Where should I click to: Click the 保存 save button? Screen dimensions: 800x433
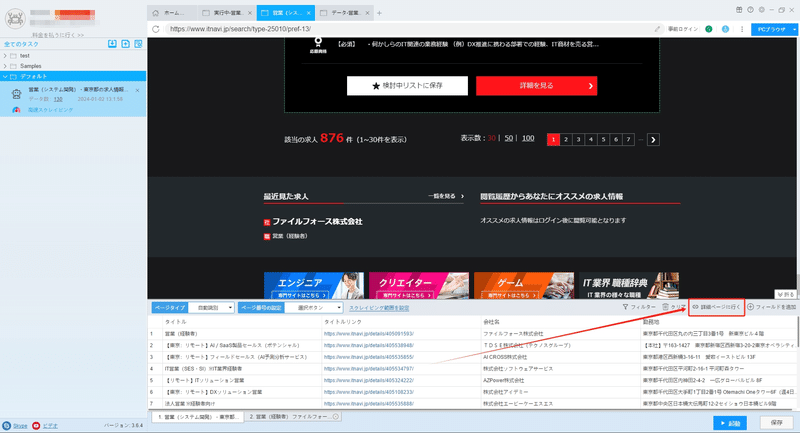pyautogui.click(x=777, y=423)
